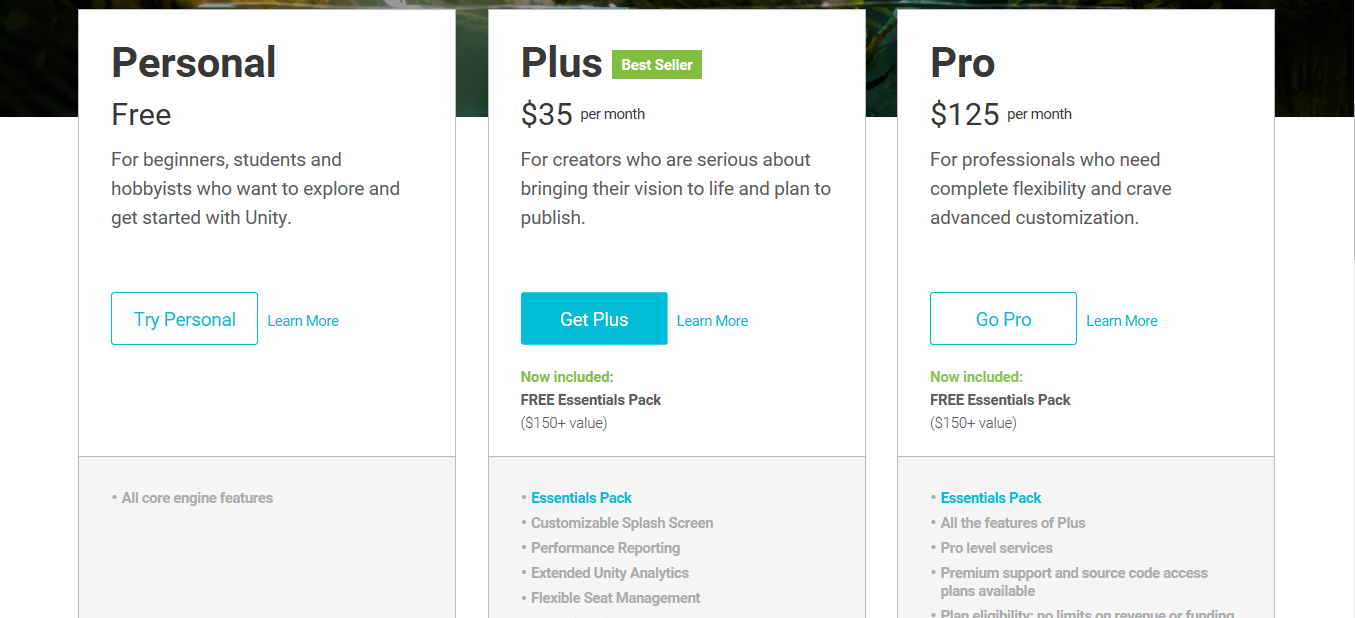Click Performance Reporting feature item
1355x618 pixels.
pos(605,548)
